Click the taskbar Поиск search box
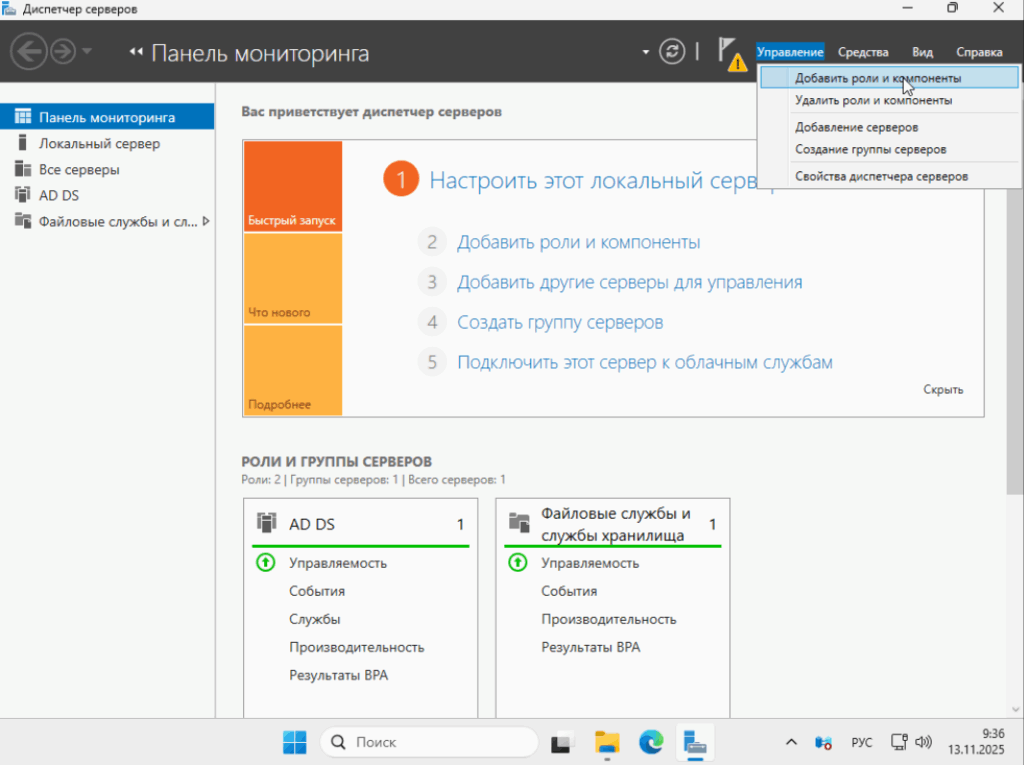This screenshot has height=765, width=1024. coord(428,742)
